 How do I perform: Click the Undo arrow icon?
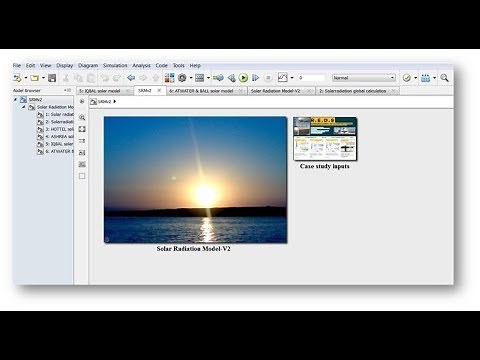[x=105, y=78]
